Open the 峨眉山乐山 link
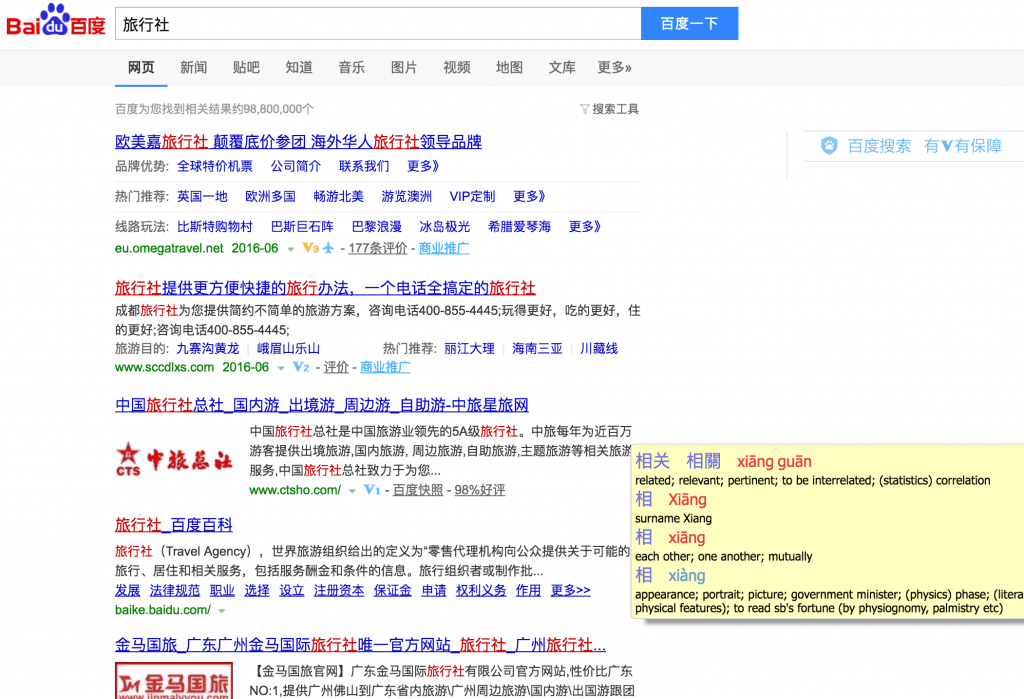This screenshot has height=699, width=1024. (288, 348)
